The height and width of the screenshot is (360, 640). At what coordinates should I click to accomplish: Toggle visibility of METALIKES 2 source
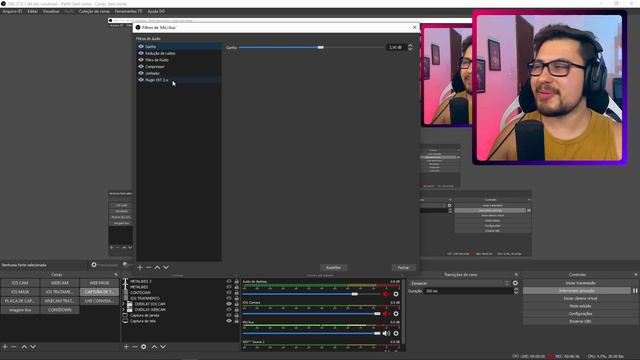point(229,281)
